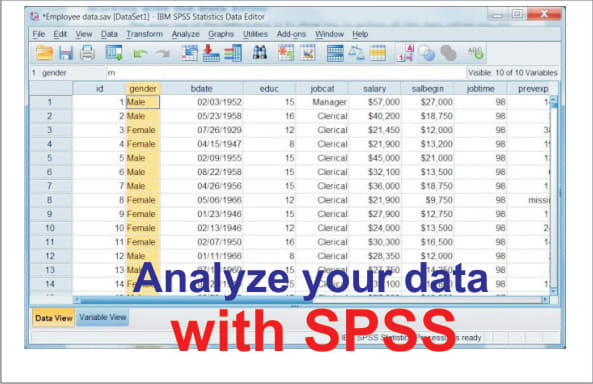Image resolution: width=593 pixels, height=384 pixels.
Task: Click the grey Redo arrow icon
Action: pyautogui.click(x=163, y=54)
